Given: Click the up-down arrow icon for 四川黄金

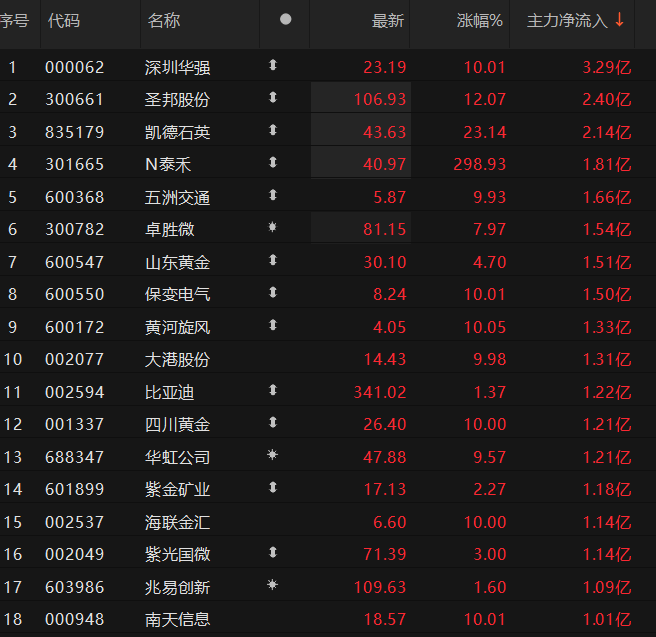Looking at the screenshot, I should coord(273,422).
